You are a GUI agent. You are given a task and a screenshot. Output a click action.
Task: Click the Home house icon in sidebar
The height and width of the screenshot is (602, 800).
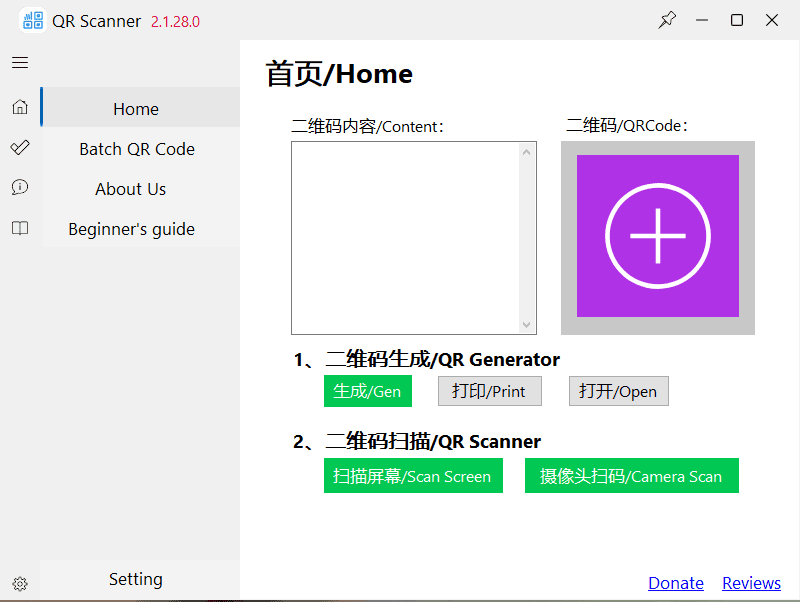point(20,107)
